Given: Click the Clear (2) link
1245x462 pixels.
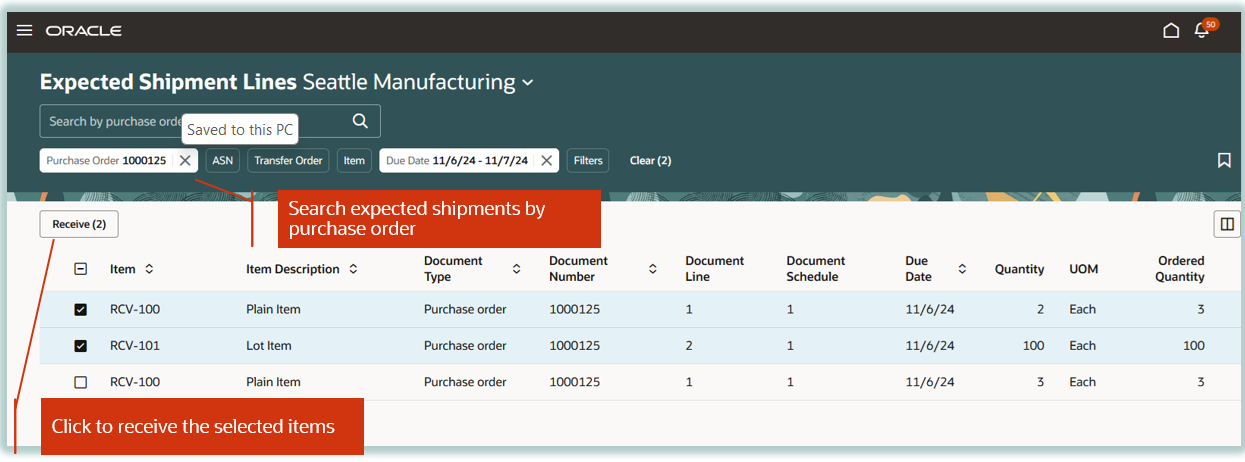Looking at the screenshot, I should [650, 160].
